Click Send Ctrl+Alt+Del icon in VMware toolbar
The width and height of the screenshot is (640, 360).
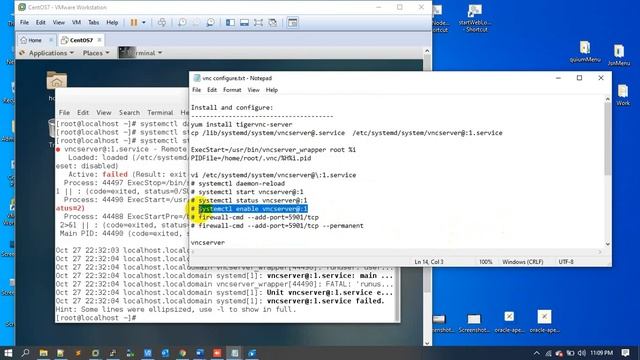(x=162, y=22)
